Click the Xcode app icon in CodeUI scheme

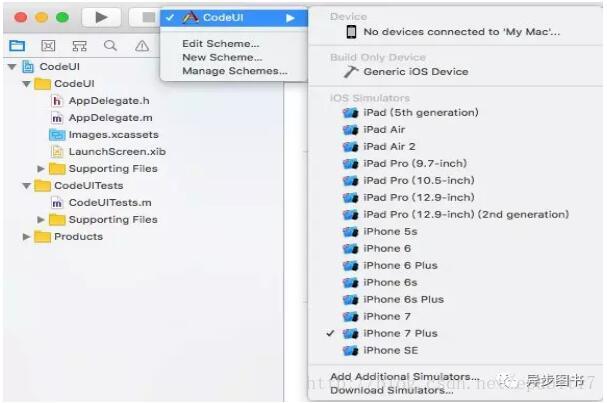(190, 17)
